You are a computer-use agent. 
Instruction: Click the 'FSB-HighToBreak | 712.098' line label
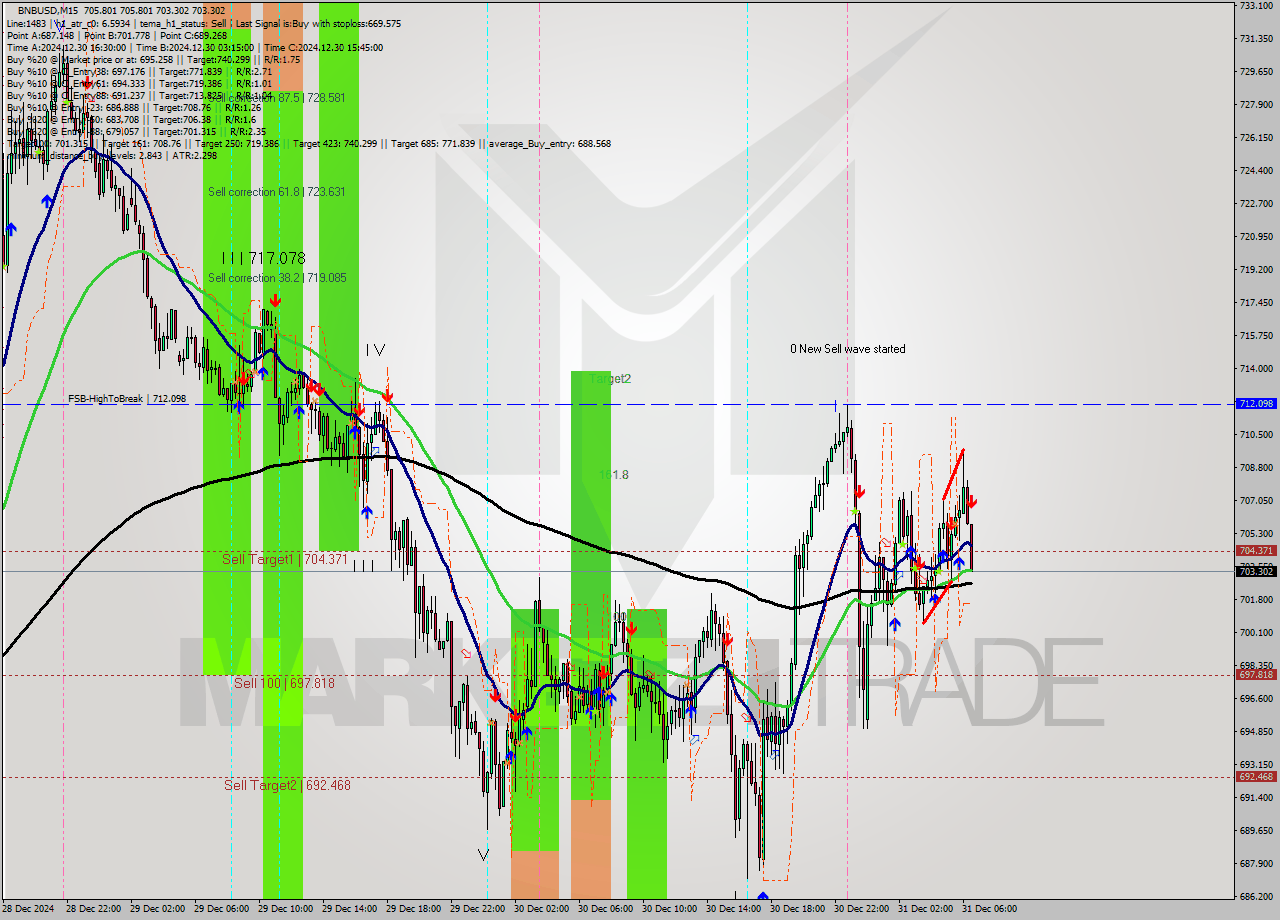127,399
